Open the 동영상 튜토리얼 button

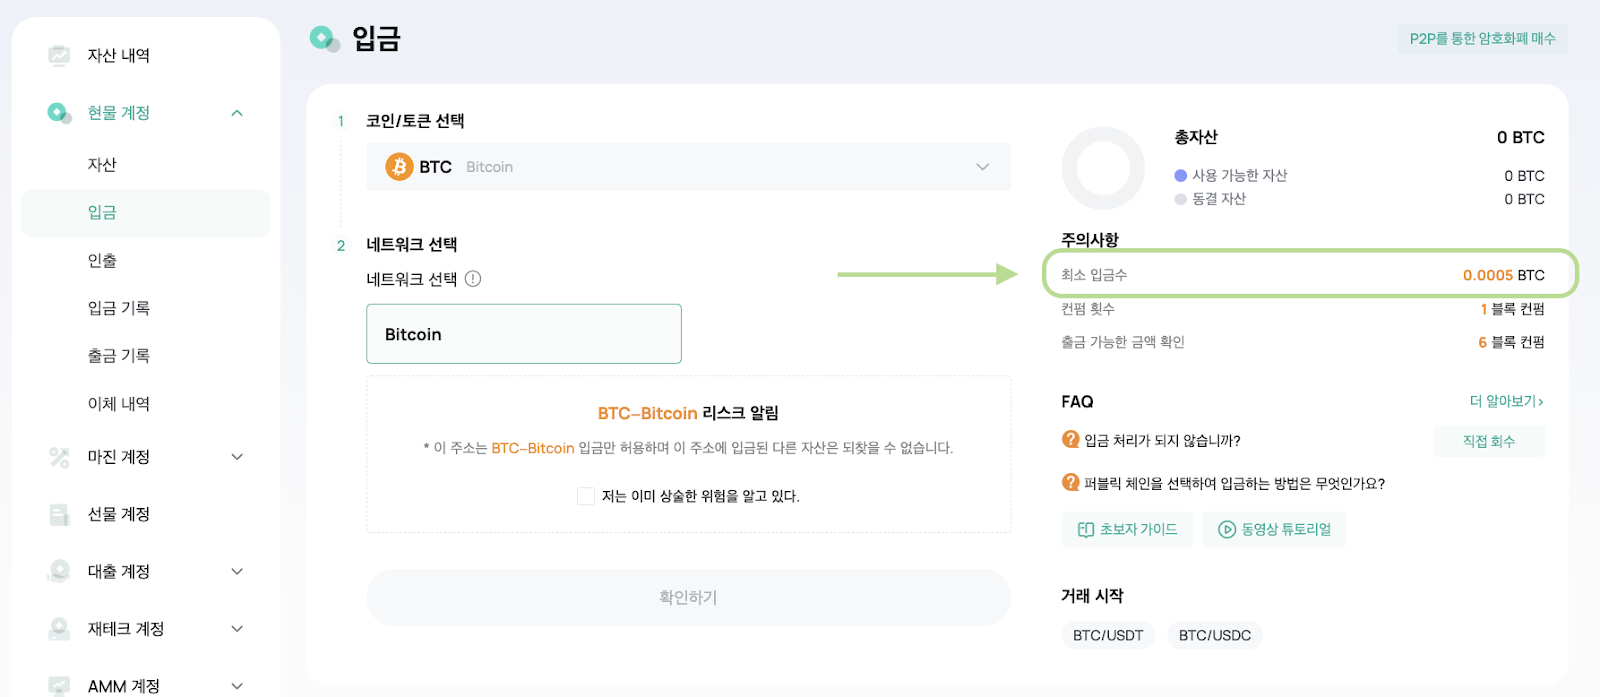1274,529
